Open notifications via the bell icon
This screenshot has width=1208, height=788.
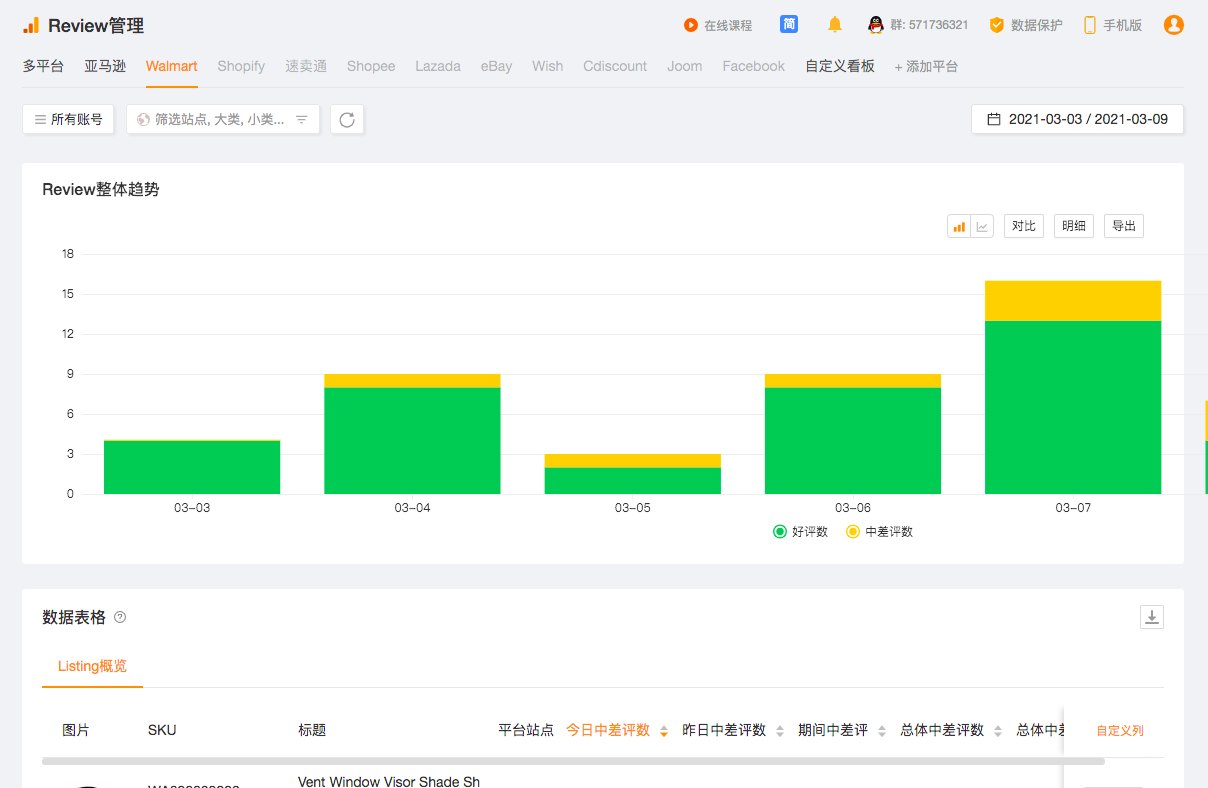pyautogui.click(x=834, y=25)
